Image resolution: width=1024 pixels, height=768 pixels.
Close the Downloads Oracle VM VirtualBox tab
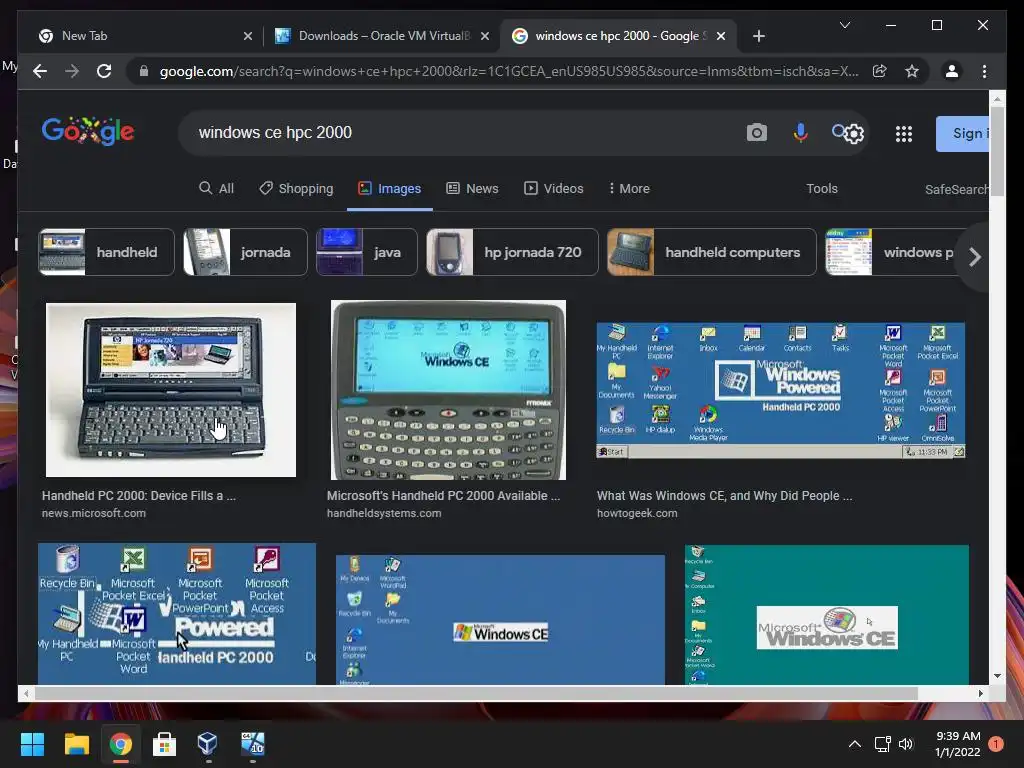pyautogui.click(x=485, y=36)
